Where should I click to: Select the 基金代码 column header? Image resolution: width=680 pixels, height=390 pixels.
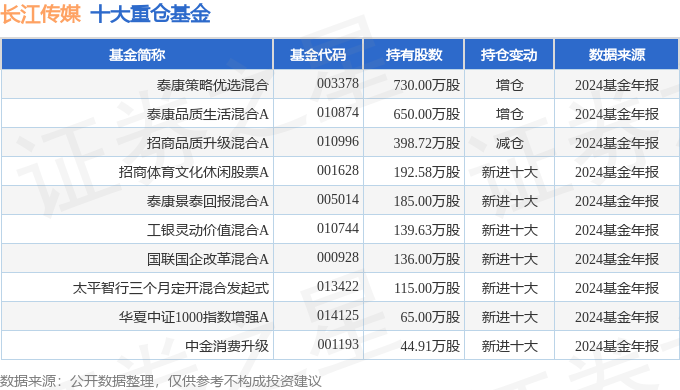tap(318, 55)
